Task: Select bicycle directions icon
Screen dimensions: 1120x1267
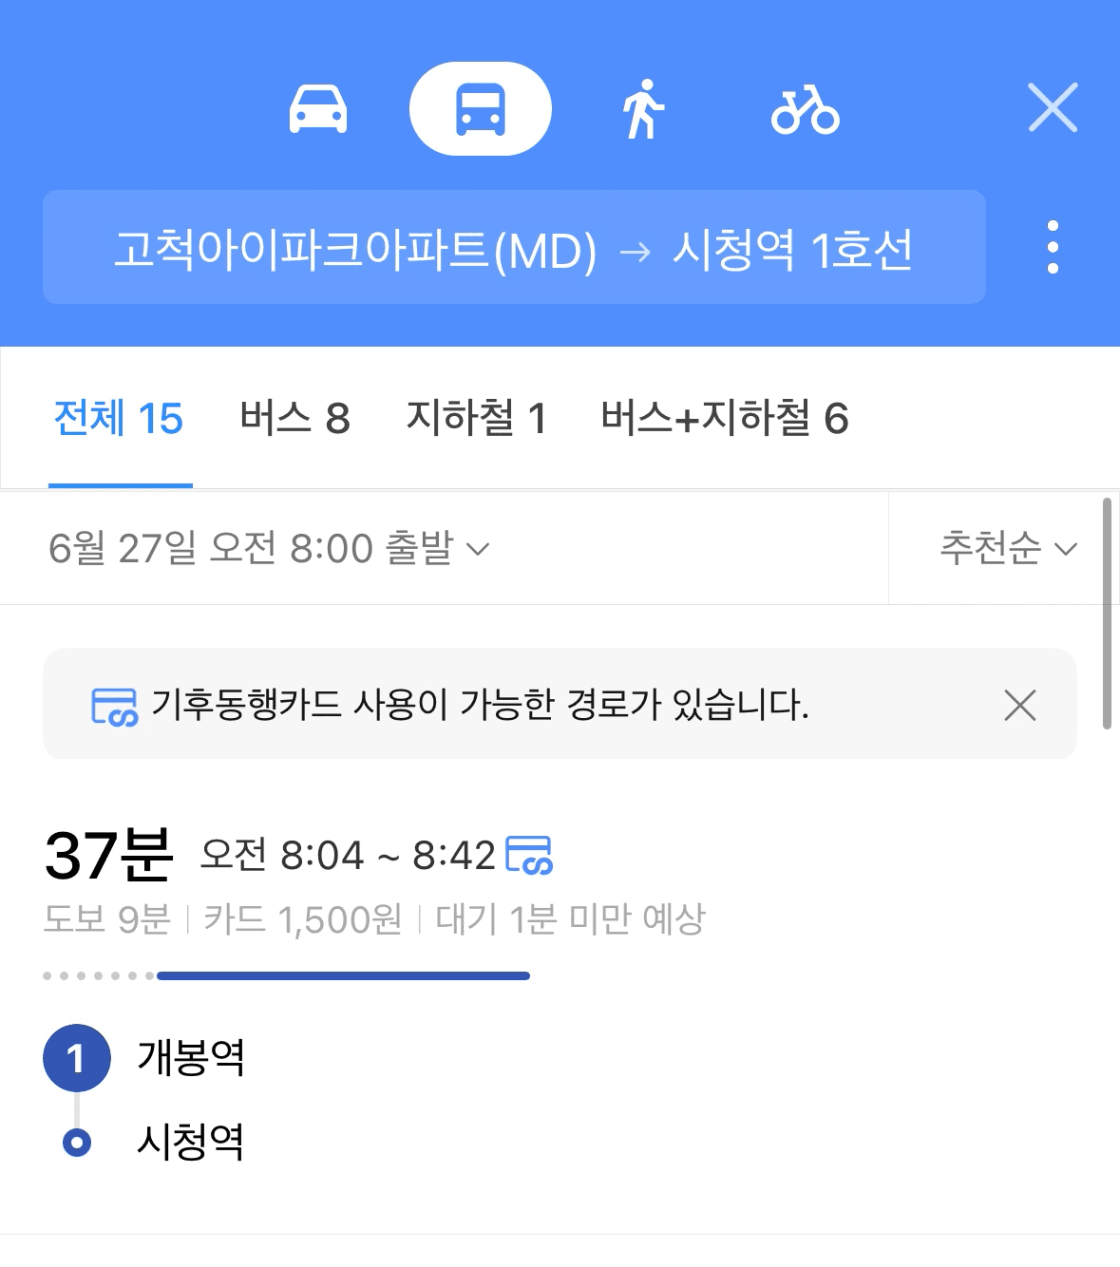Action: 805,109
